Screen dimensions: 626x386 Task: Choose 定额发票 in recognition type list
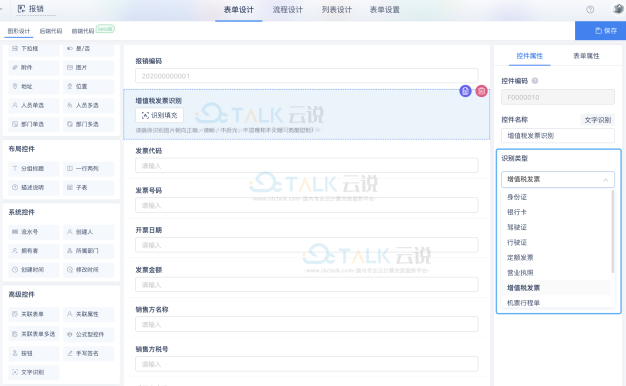520,258
